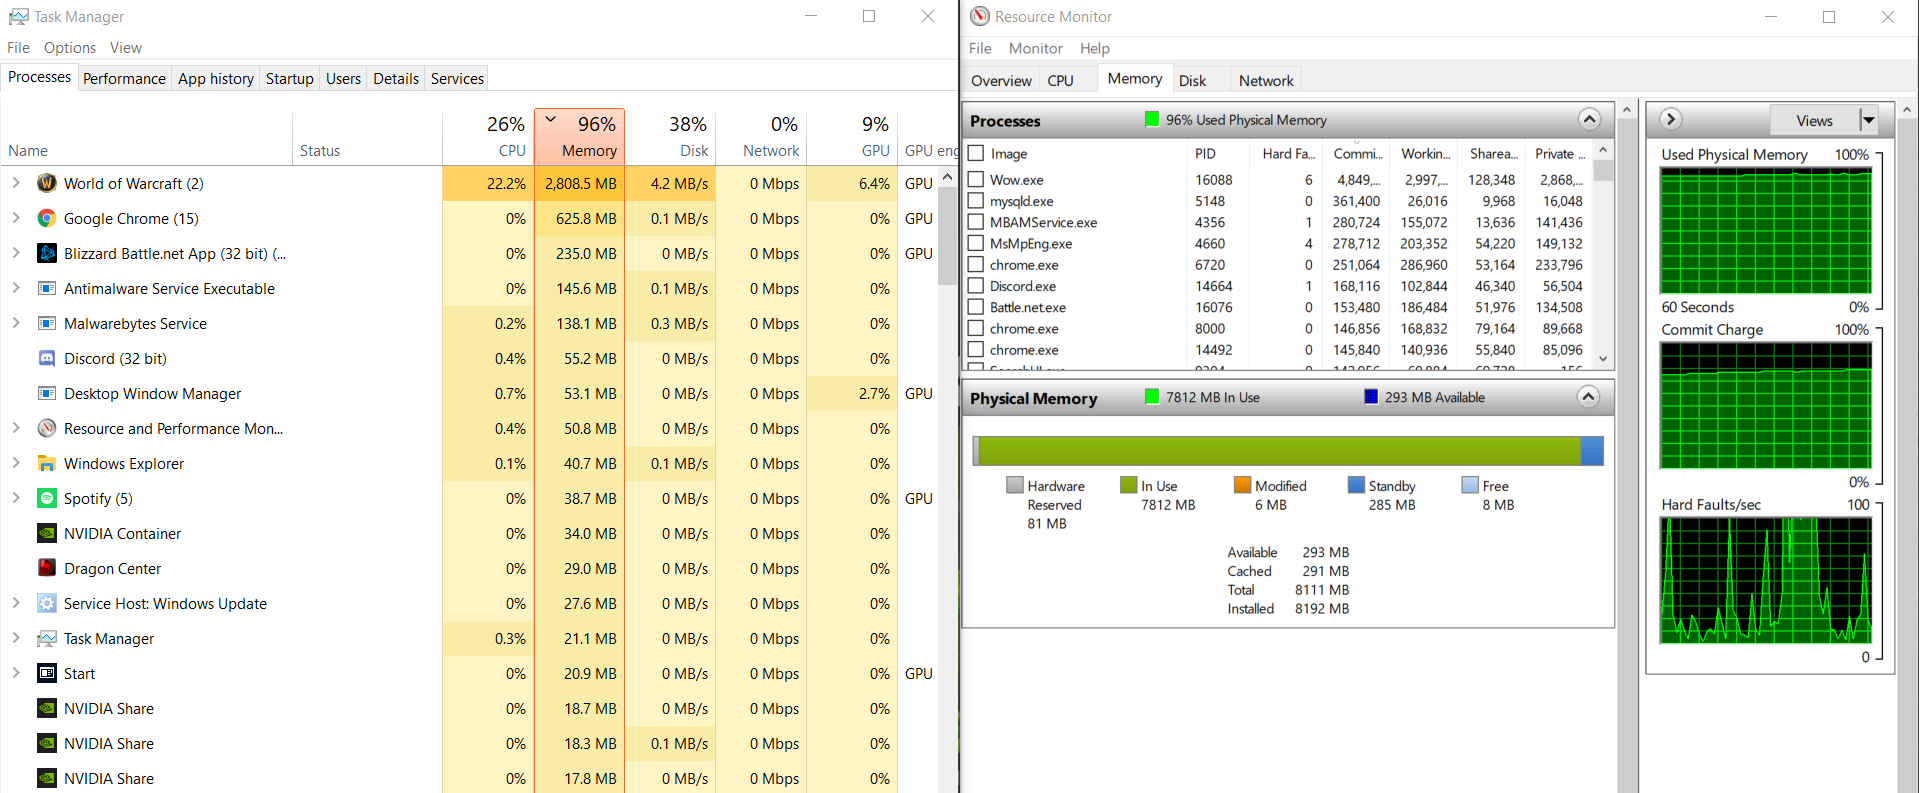Check the MsMpEng.exe checkbox
Viewport: 1919px width, 793px height.
[x=976, y=243]
